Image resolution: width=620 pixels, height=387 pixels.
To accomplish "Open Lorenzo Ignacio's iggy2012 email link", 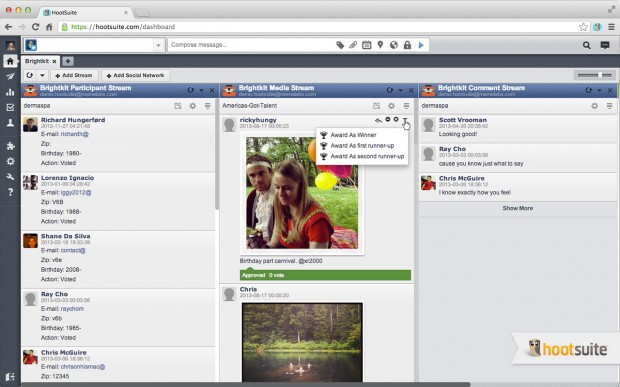I will (x=76, y=193).
